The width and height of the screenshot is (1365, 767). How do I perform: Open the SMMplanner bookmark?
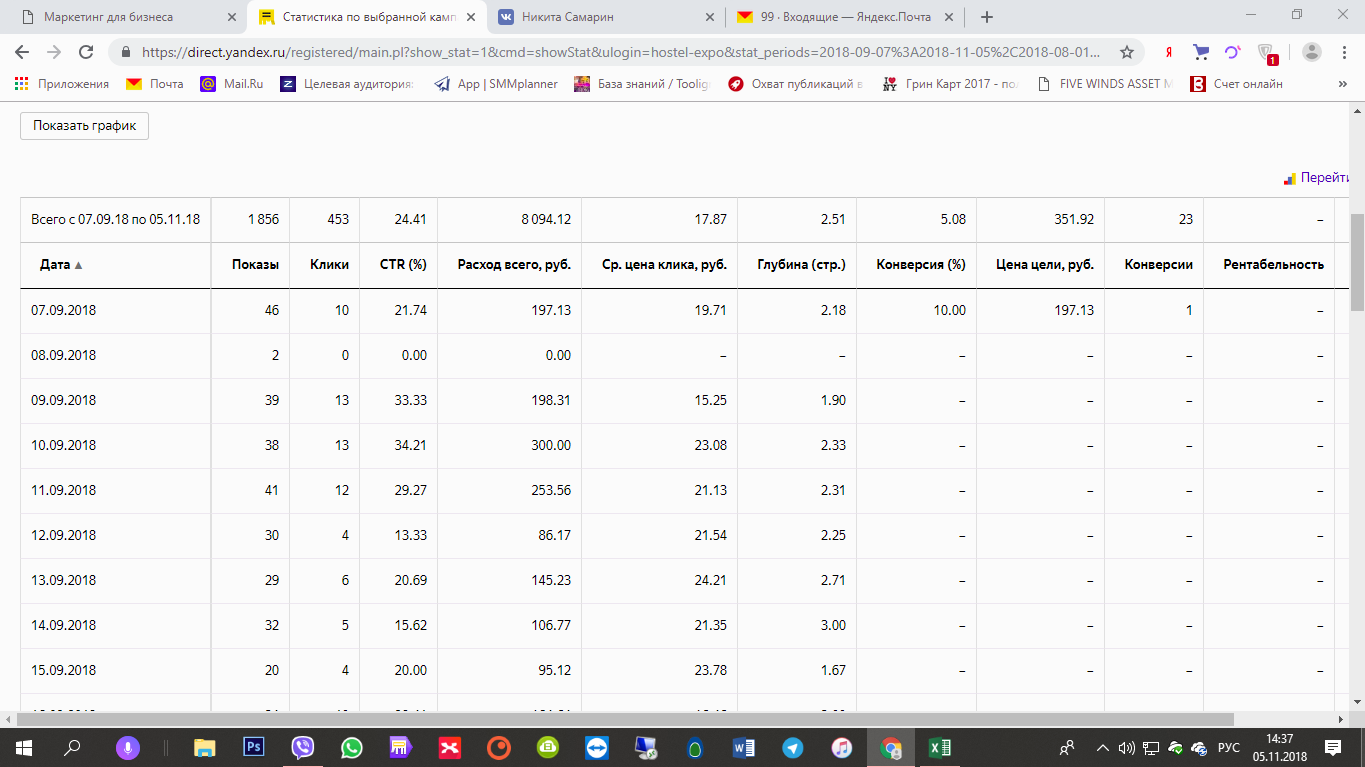[x=496, y=85]
